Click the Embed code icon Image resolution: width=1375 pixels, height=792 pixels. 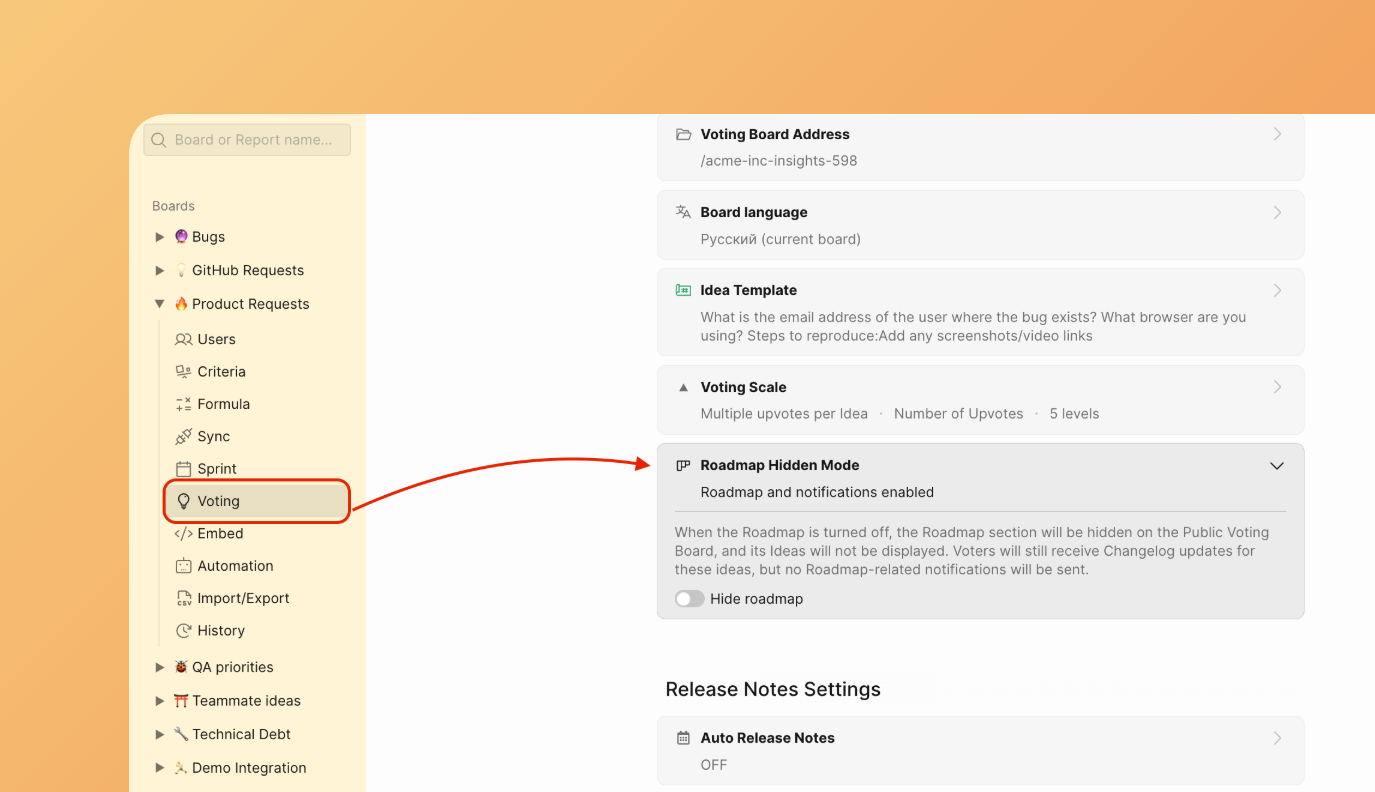click(184, 533)
